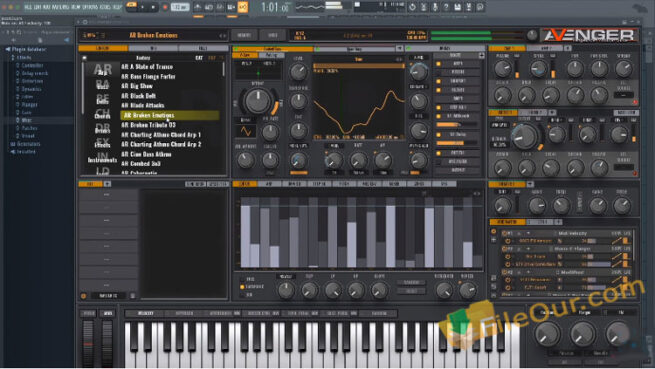The width and height of the screenshot is (655, 369).
Task: Load preset AR Big Show
Action: coord(137,86)
